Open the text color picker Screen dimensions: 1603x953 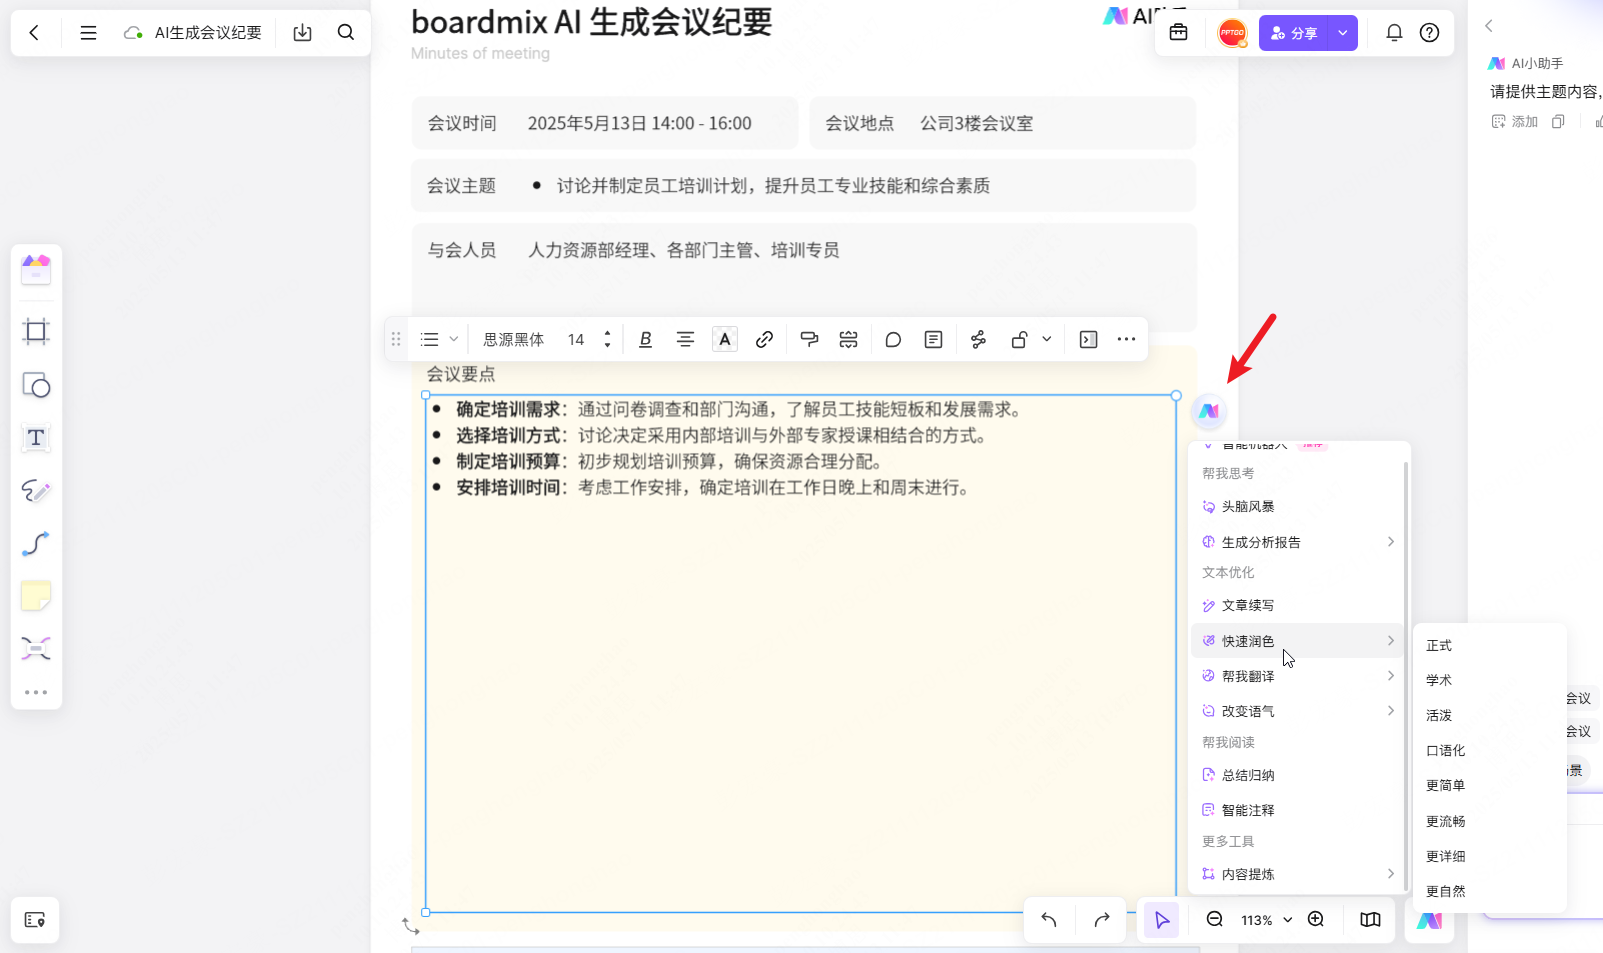725,340
